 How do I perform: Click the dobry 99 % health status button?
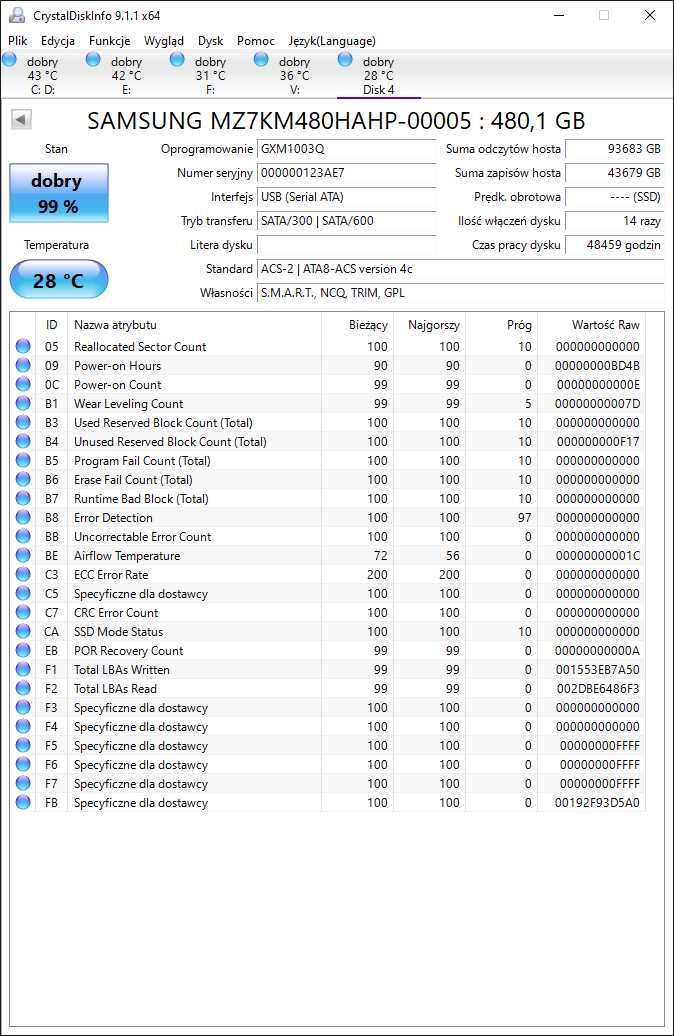tap(59, 193)
